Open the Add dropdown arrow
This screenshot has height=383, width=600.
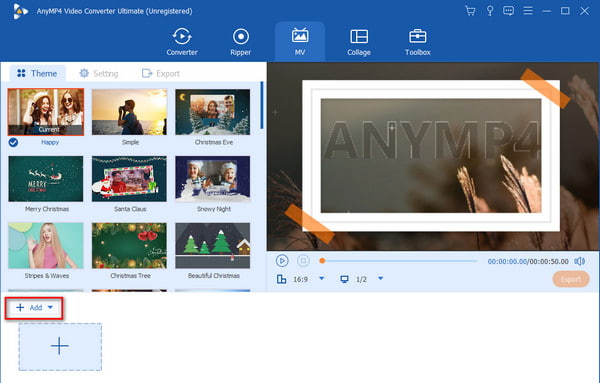coord(50,307)
